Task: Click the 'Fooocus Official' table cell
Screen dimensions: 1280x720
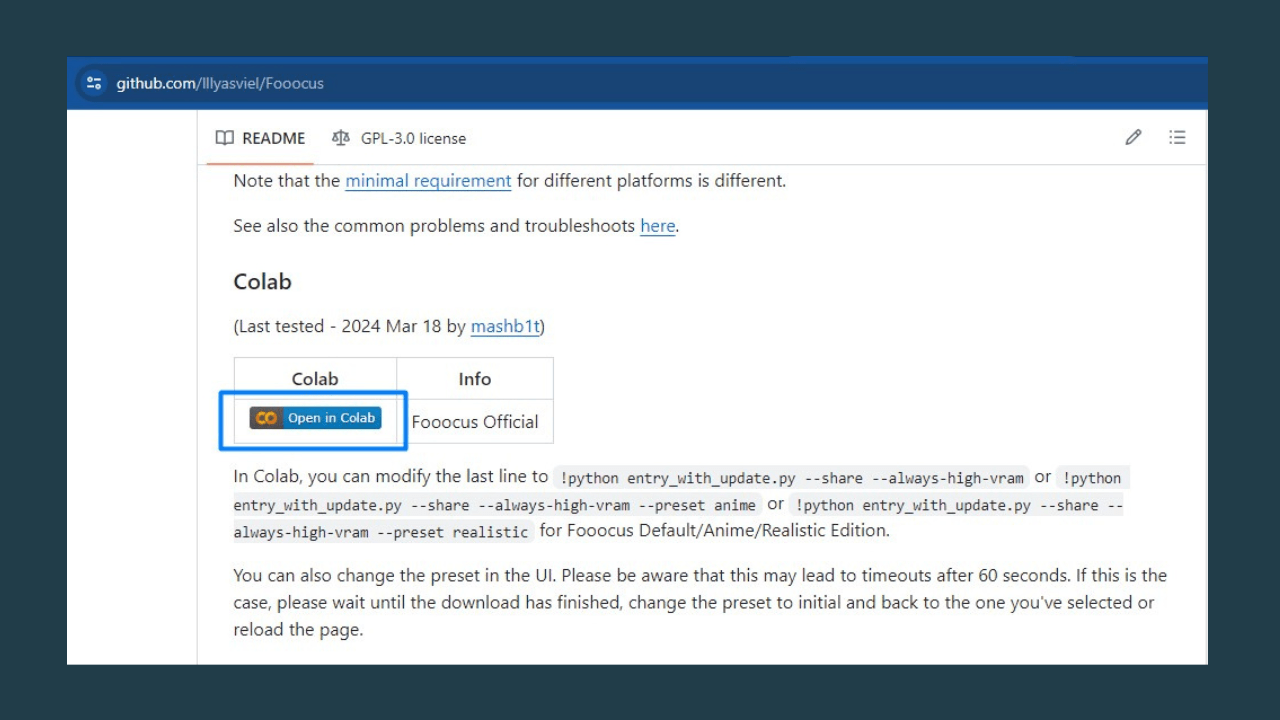Action: tap(475, 422)
